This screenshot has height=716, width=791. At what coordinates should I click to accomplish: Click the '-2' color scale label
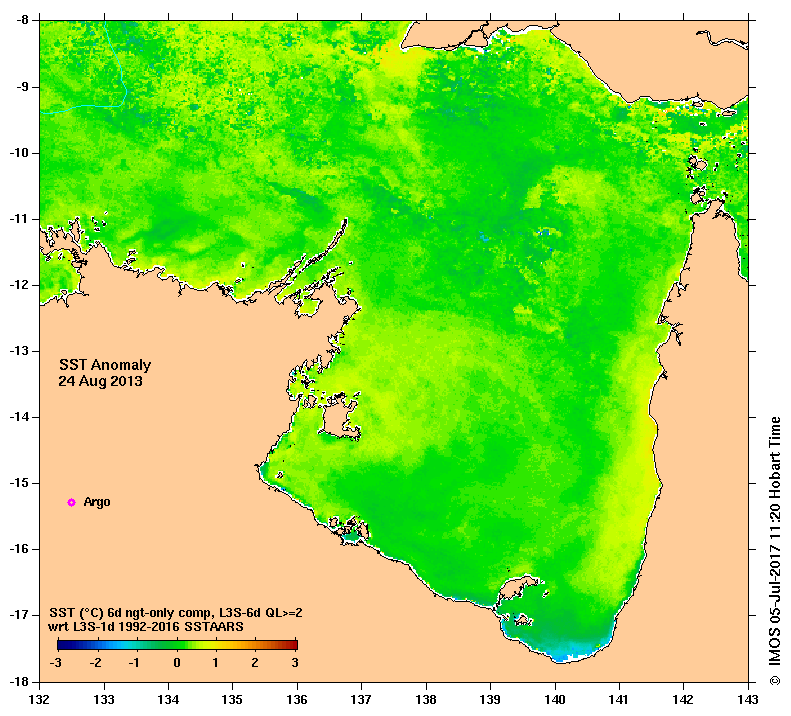(95, 663)
